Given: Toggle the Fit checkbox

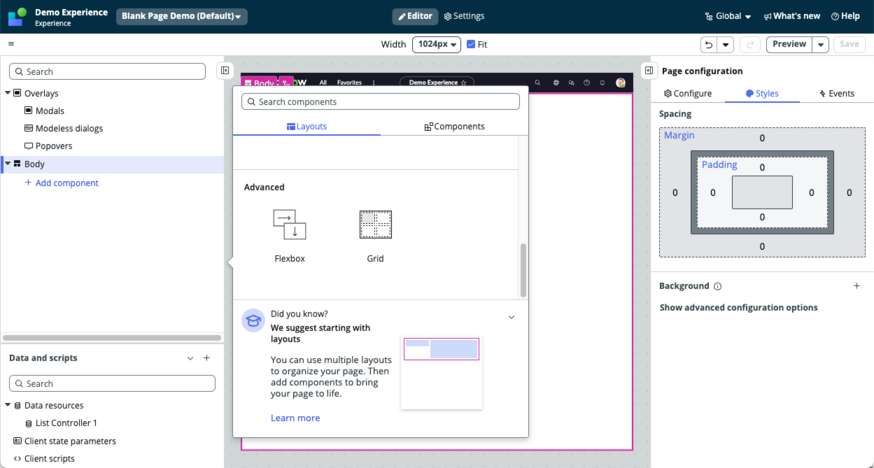Looking at the screenshot, I should pos(471,45).
